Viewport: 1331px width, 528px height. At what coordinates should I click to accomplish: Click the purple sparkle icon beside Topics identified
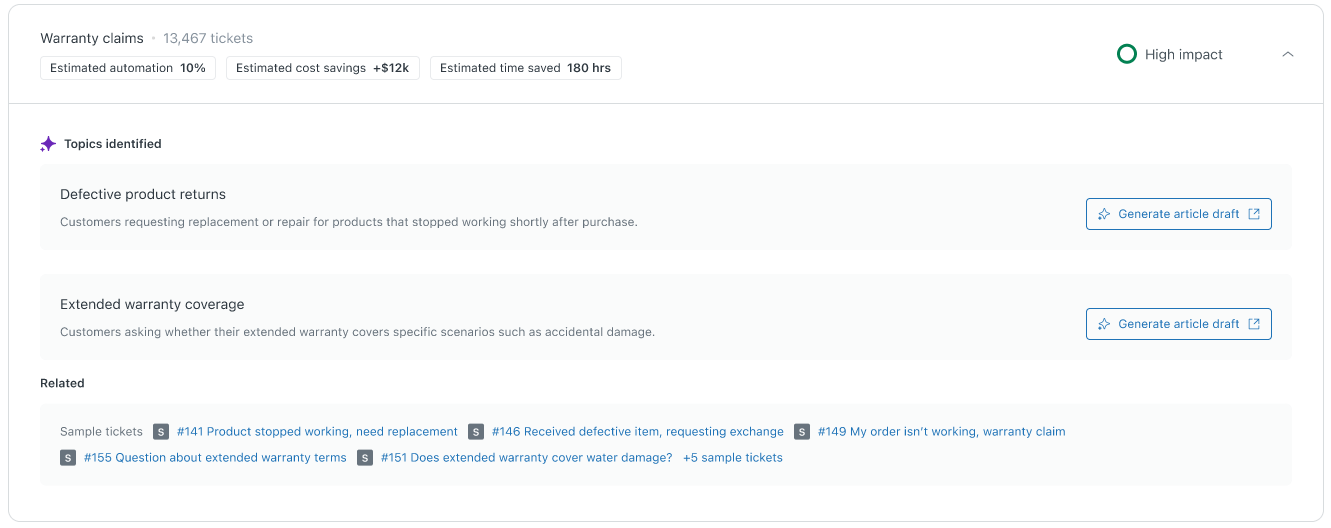pyautogui.click(x=48, y=144)
